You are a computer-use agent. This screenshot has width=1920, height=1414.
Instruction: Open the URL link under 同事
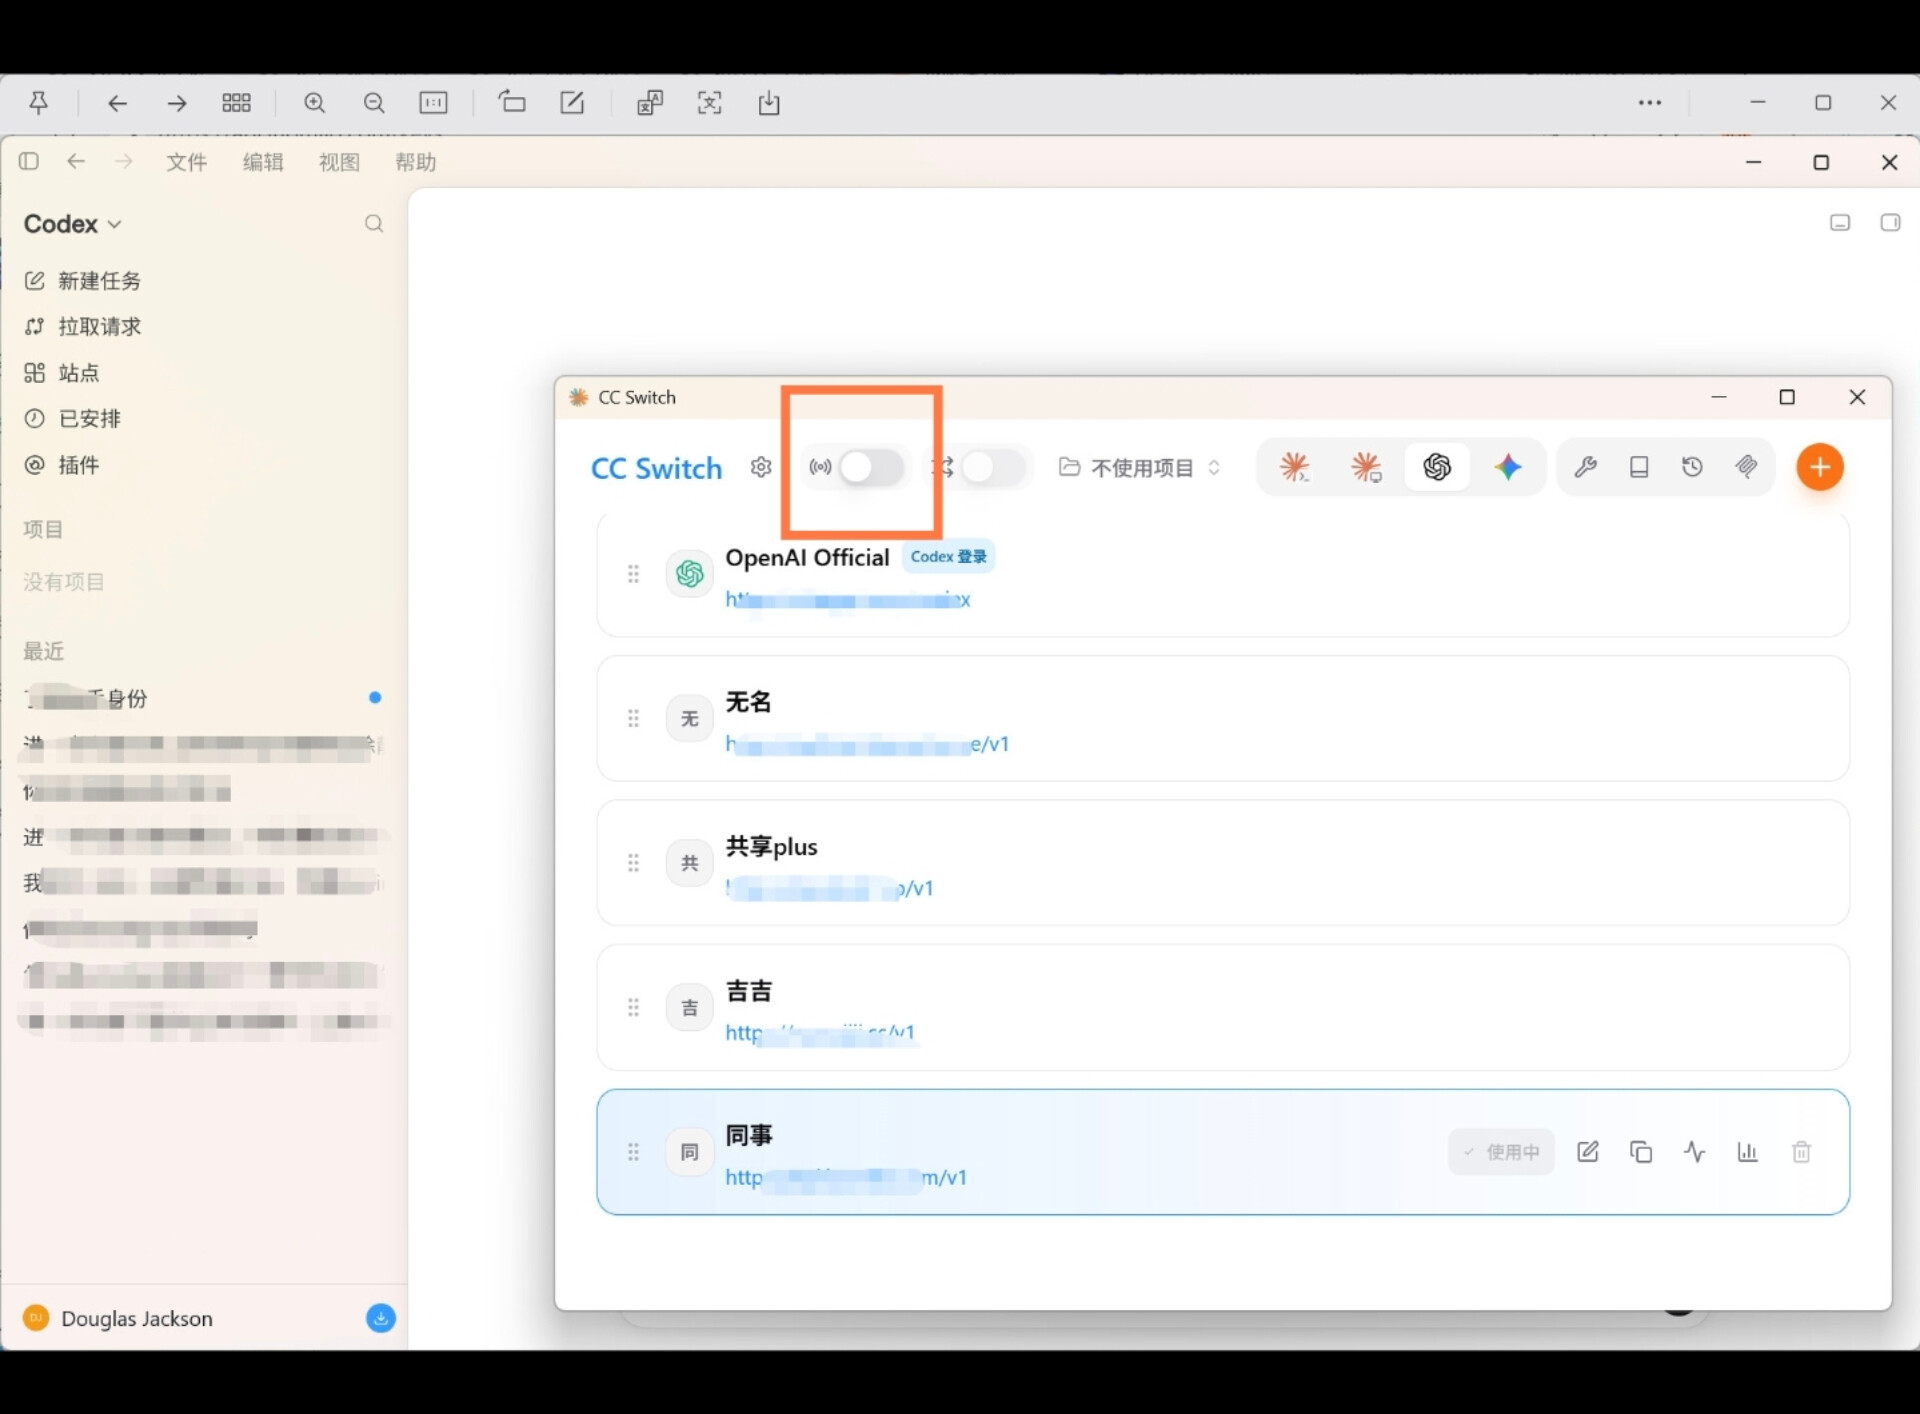tap(846, 1177)
